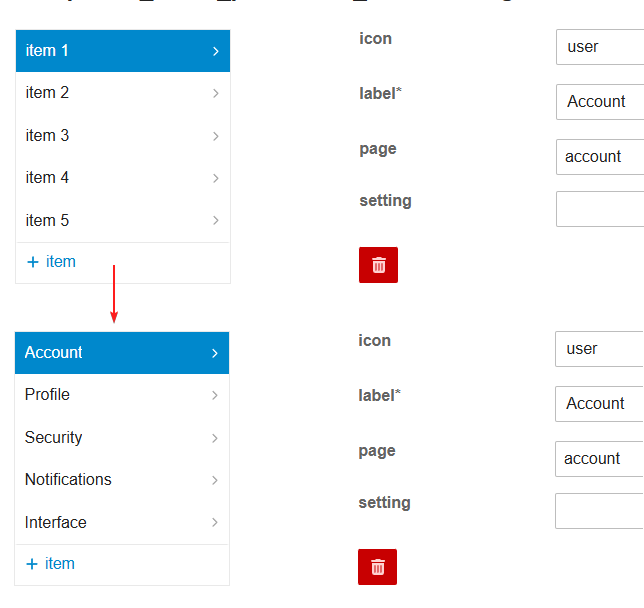The height and width of the screenshot is (608, 644).
Task: Select item 2 in the list
Action: (x=123, y=93)
